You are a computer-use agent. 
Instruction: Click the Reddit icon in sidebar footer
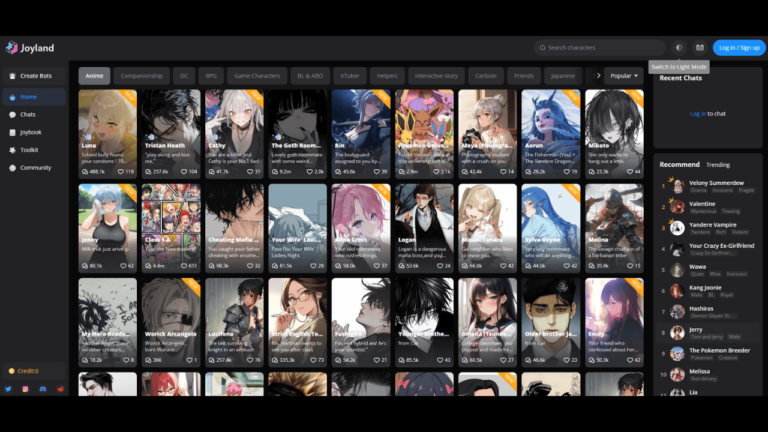pos(60,389)
